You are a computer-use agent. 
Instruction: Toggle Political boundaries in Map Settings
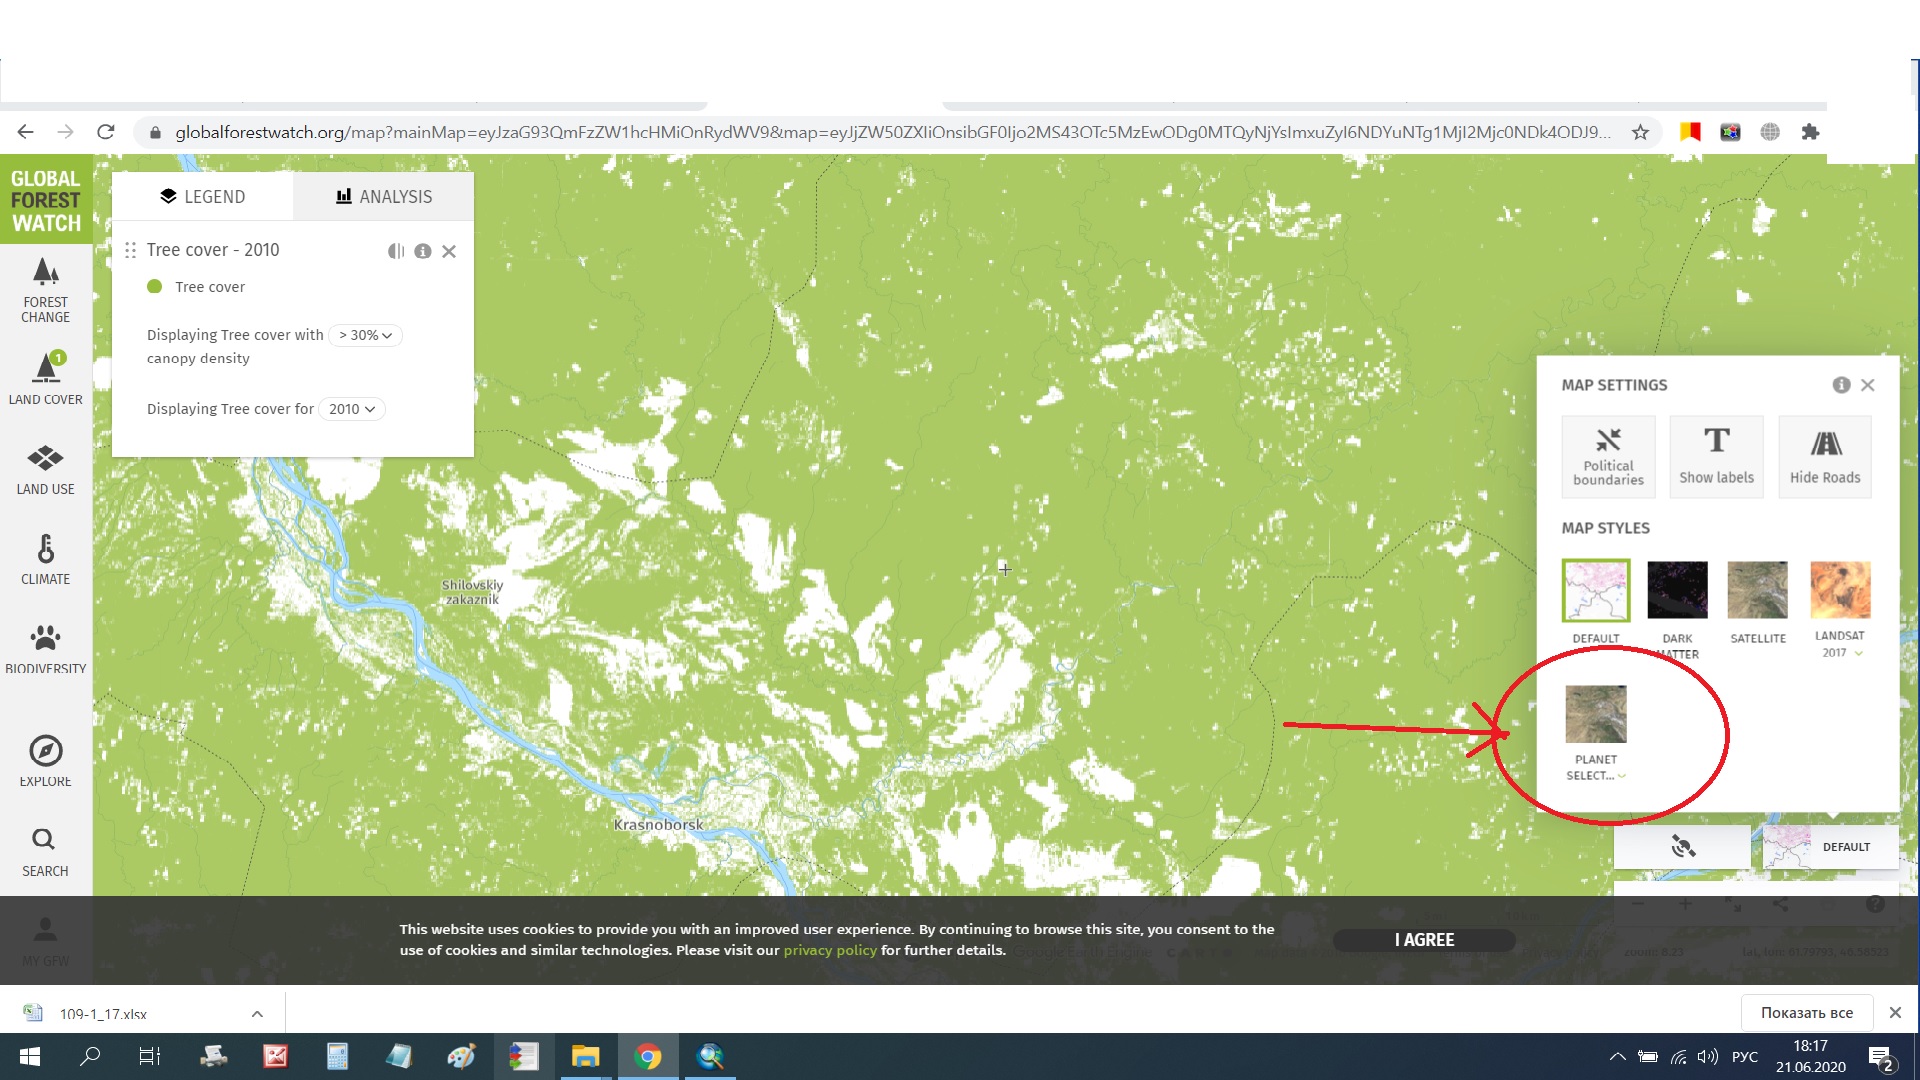click(x=1608, y=457)
